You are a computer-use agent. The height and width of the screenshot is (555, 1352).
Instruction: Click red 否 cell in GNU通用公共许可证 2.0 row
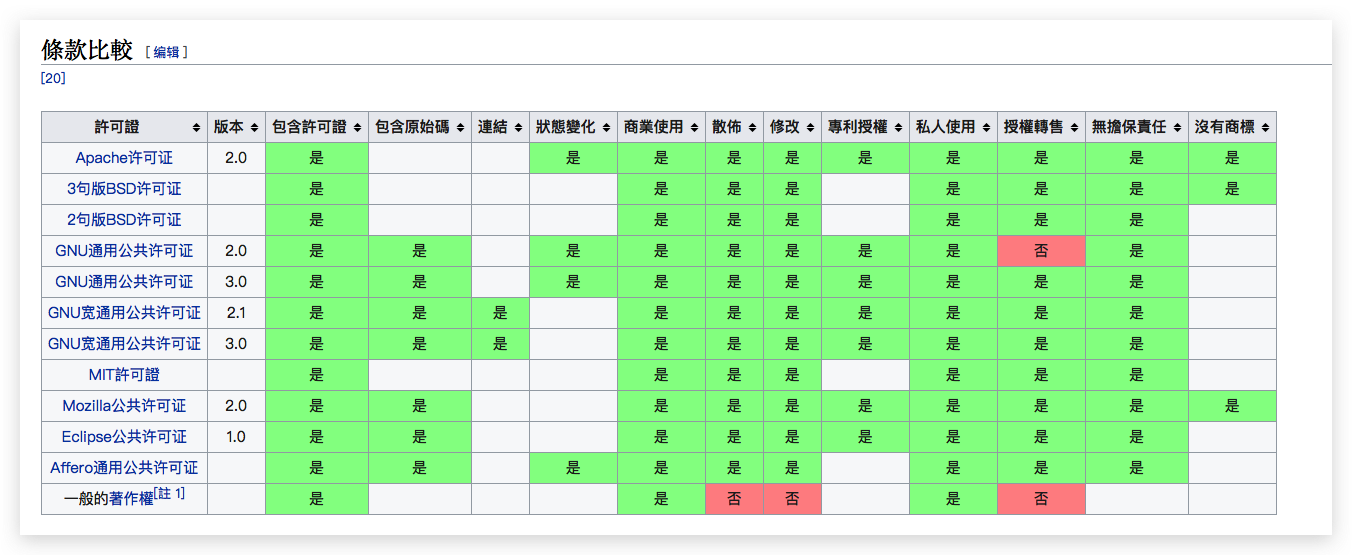1041,251
